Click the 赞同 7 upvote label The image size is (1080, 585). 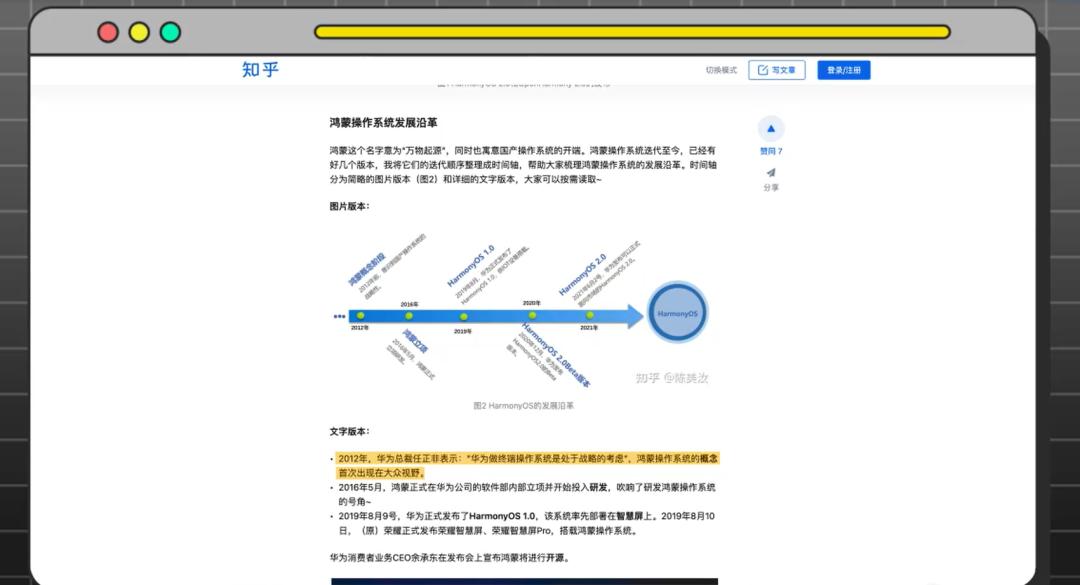pos(771,151)
